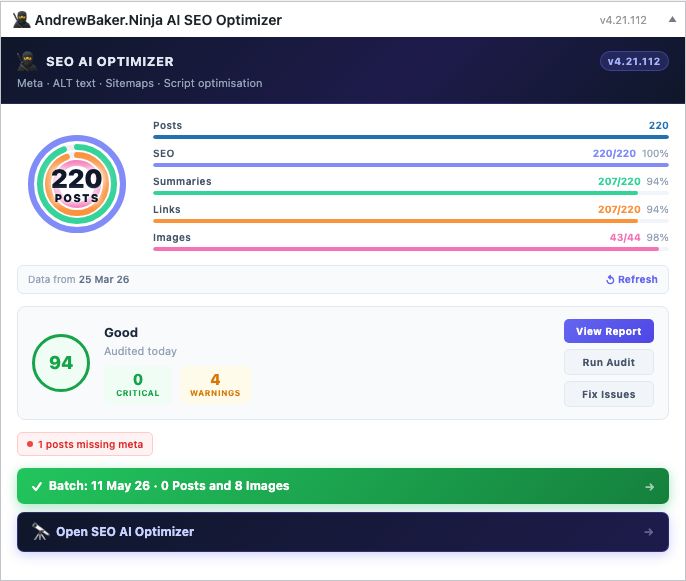Viewport: 686px width, 581px height.
Task: Click the 43/44 Images value
Action: 625,238
